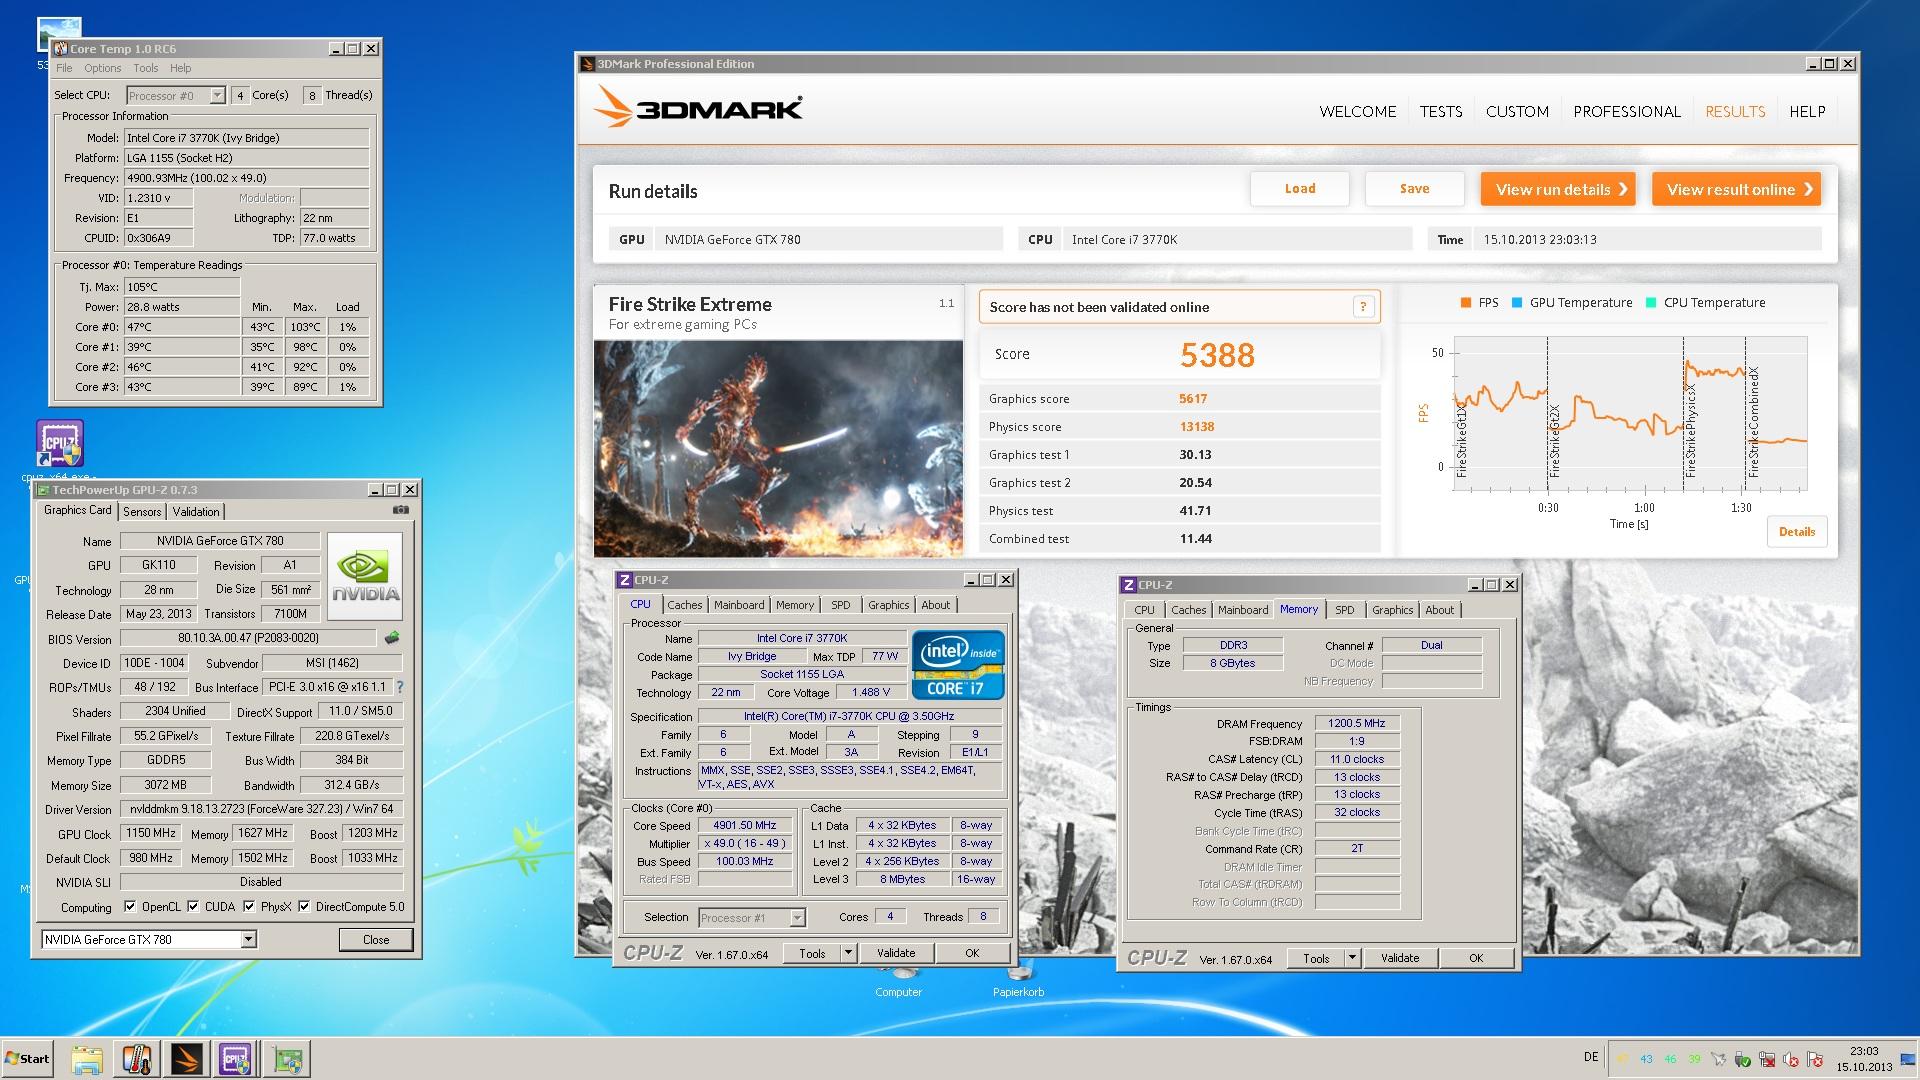Open the Tools dropdown arrow in CPU-Z CPU window

pos(848,953)
